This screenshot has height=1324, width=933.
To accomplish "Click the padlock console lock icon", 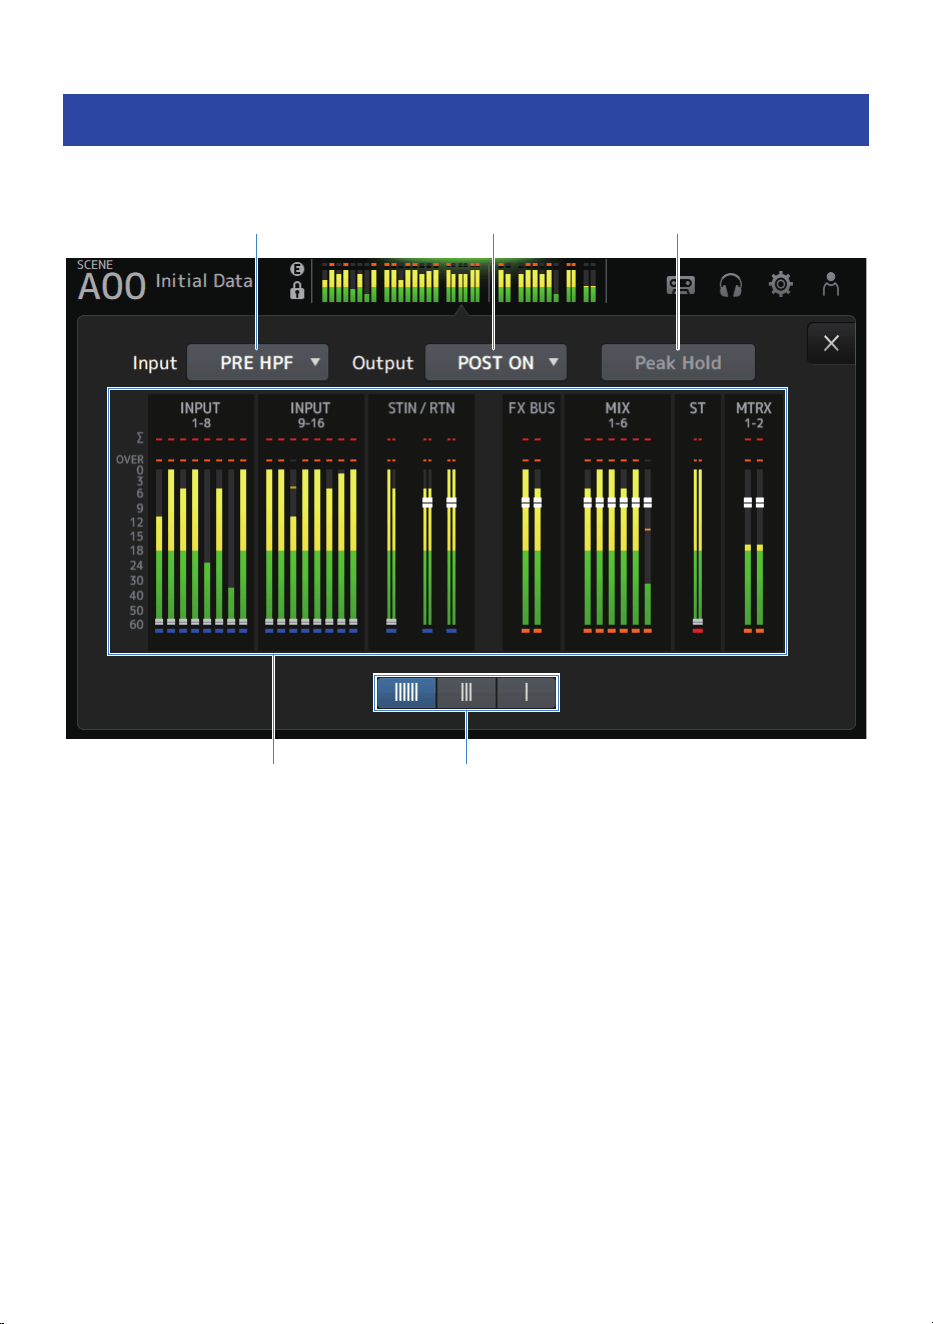I will point(297,291).
